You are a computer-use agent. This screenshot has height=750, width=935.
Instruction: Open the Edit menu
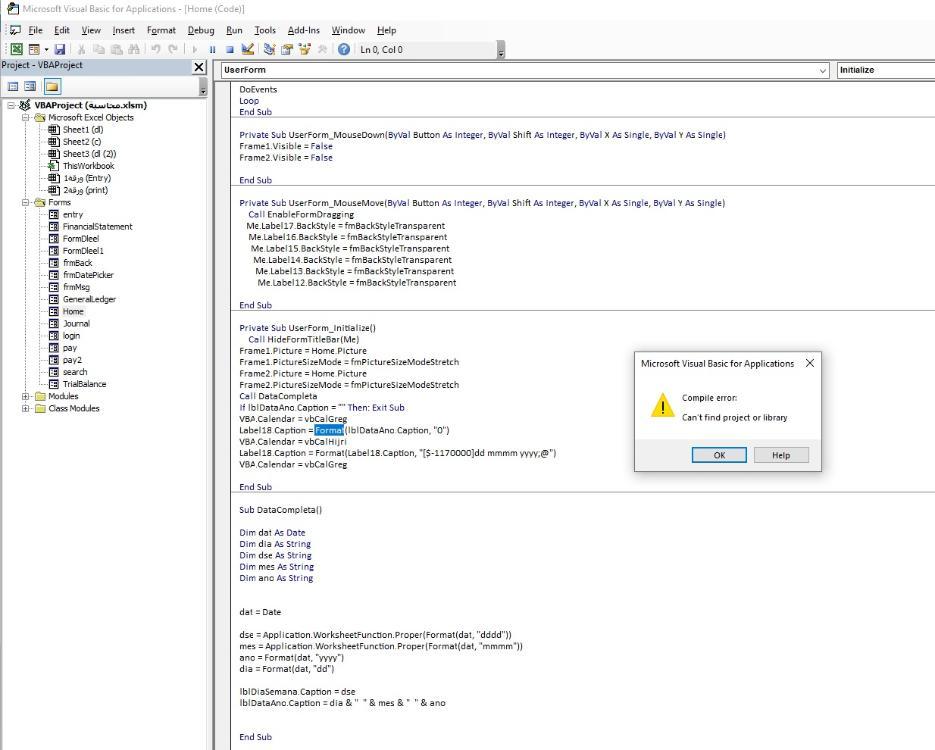coord(61,30)
